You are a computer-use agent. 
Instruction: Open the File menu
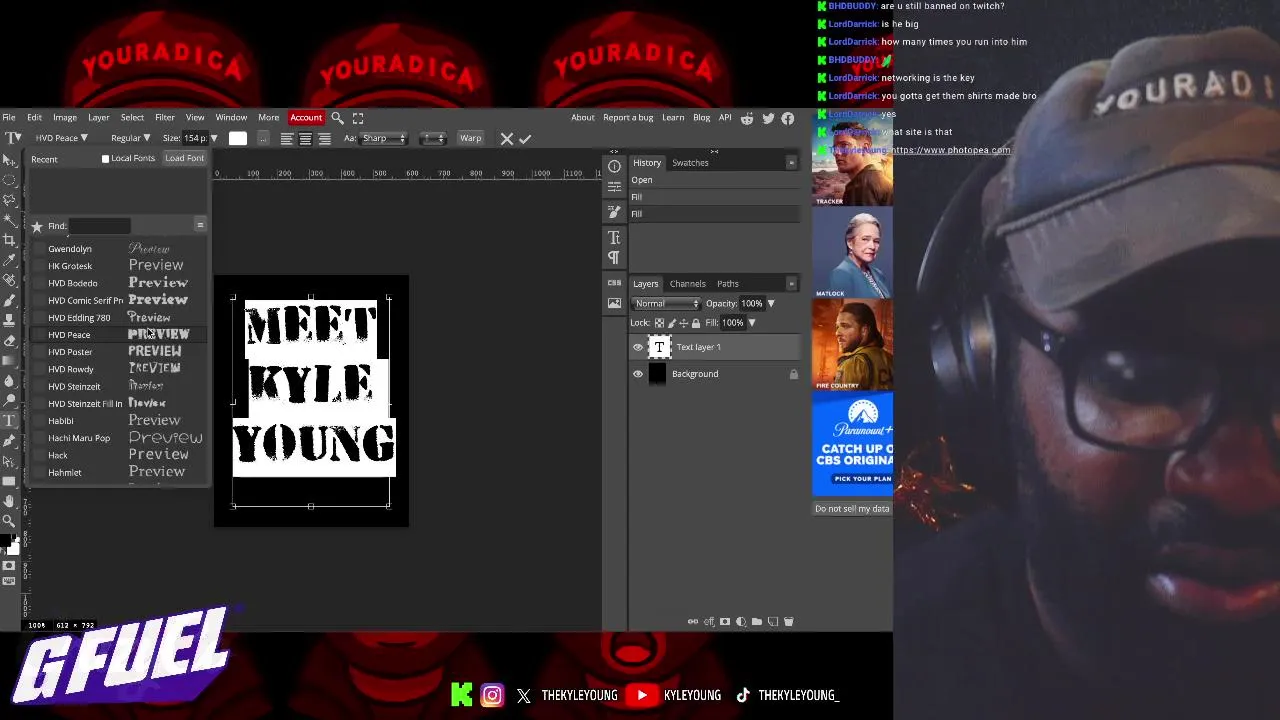click(x=8, y=118)
